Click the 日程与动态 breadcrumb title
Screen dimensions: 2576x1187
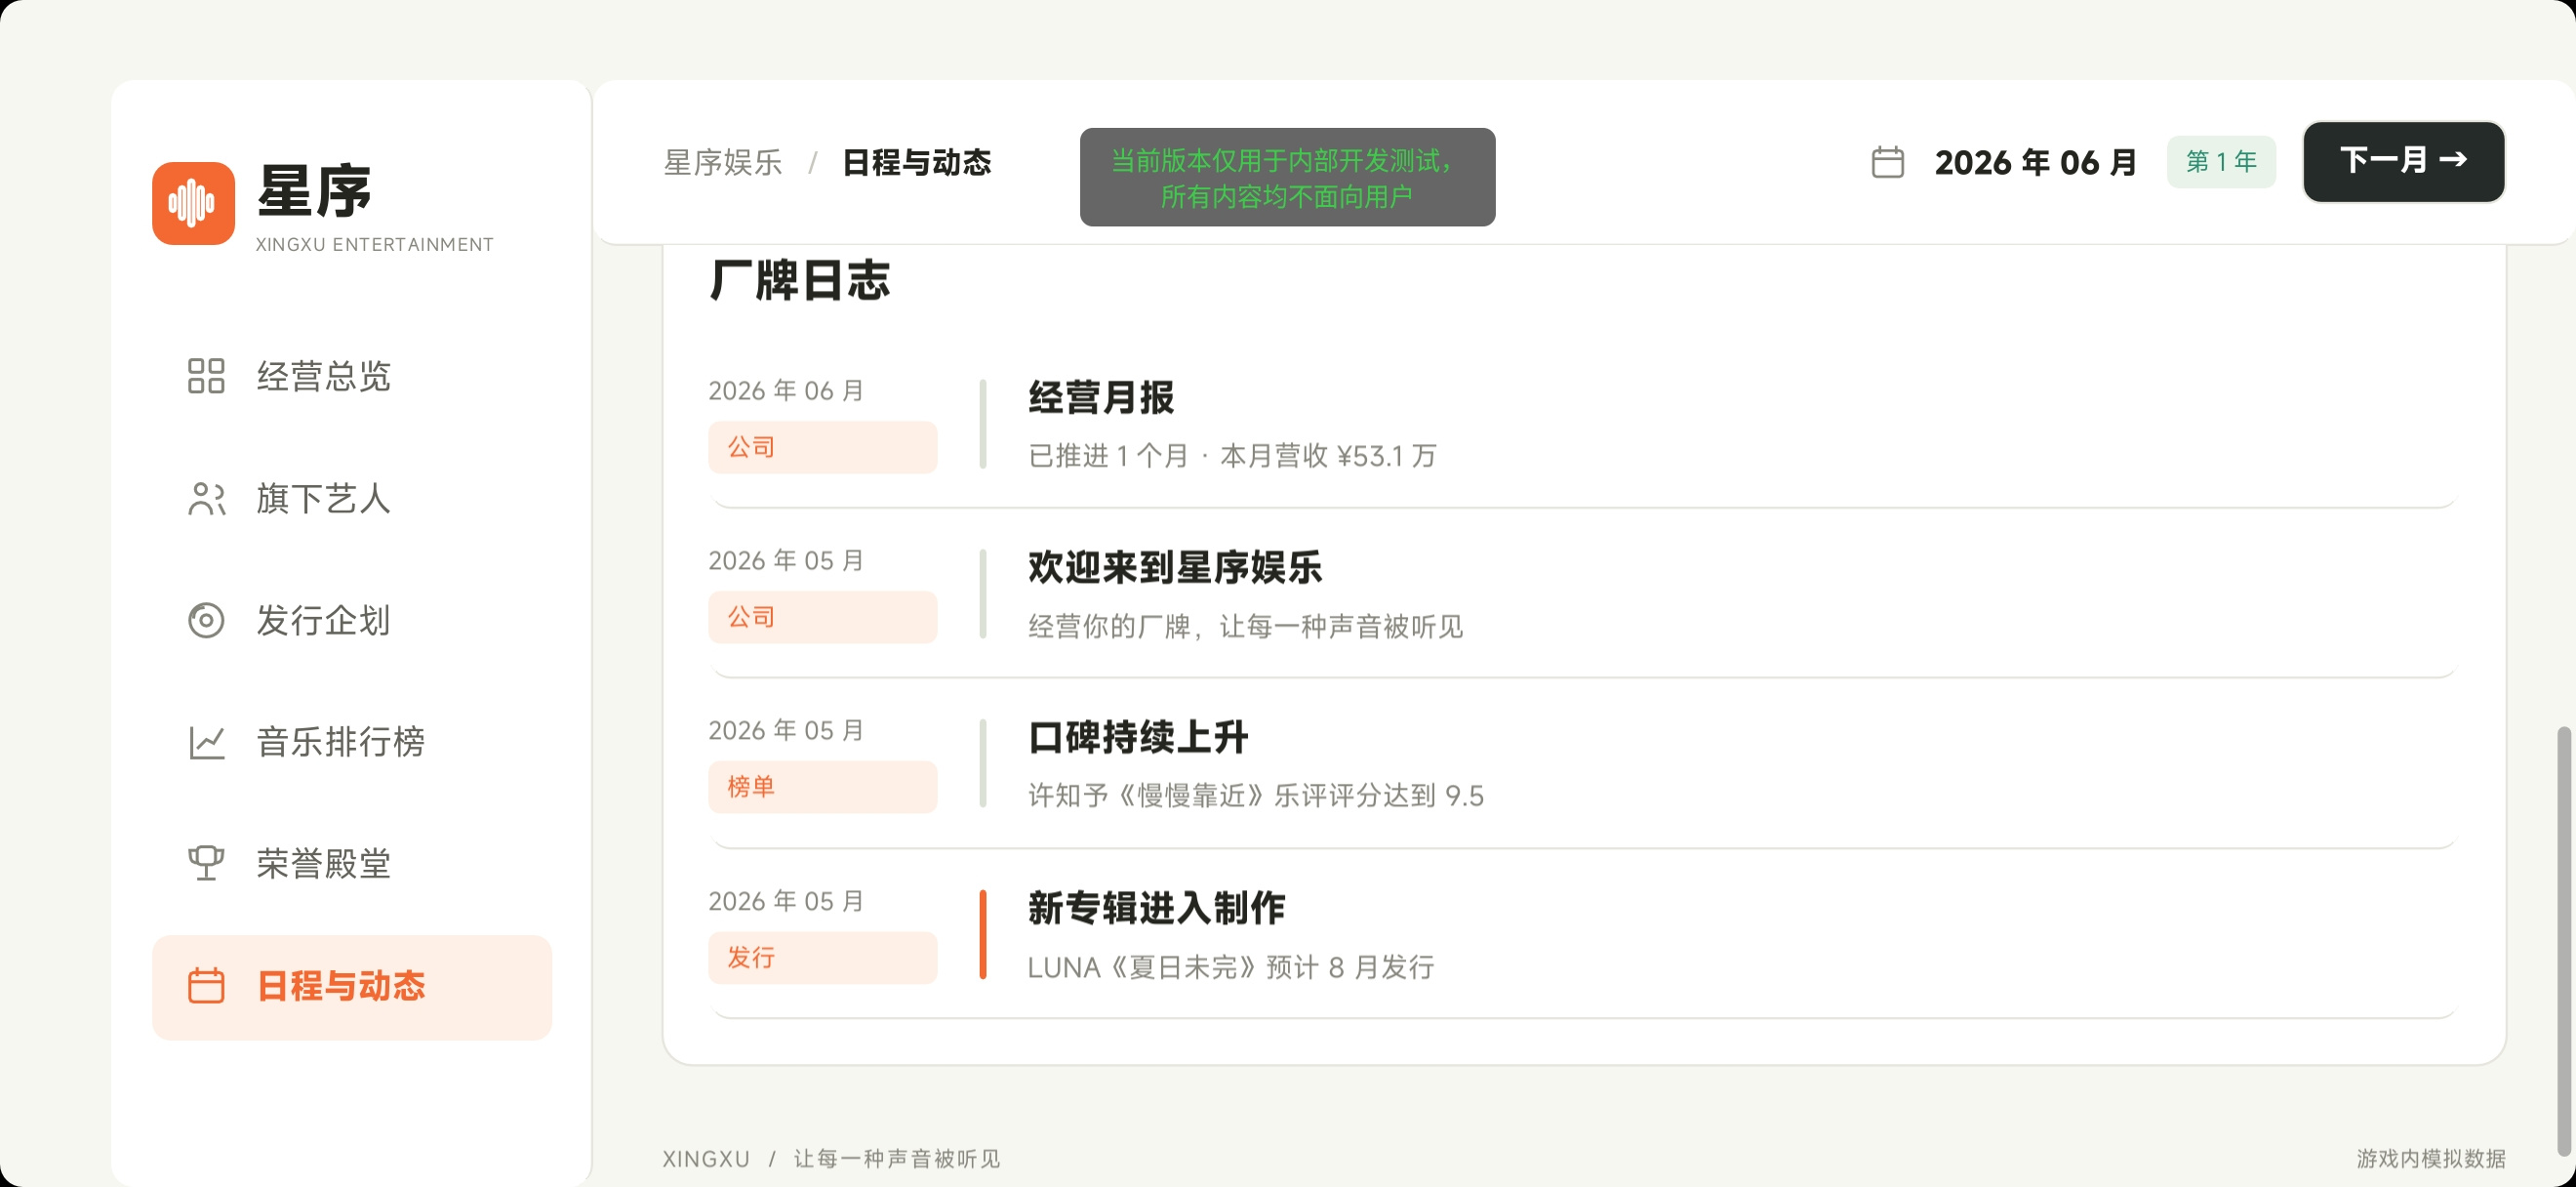pos(917,162)
